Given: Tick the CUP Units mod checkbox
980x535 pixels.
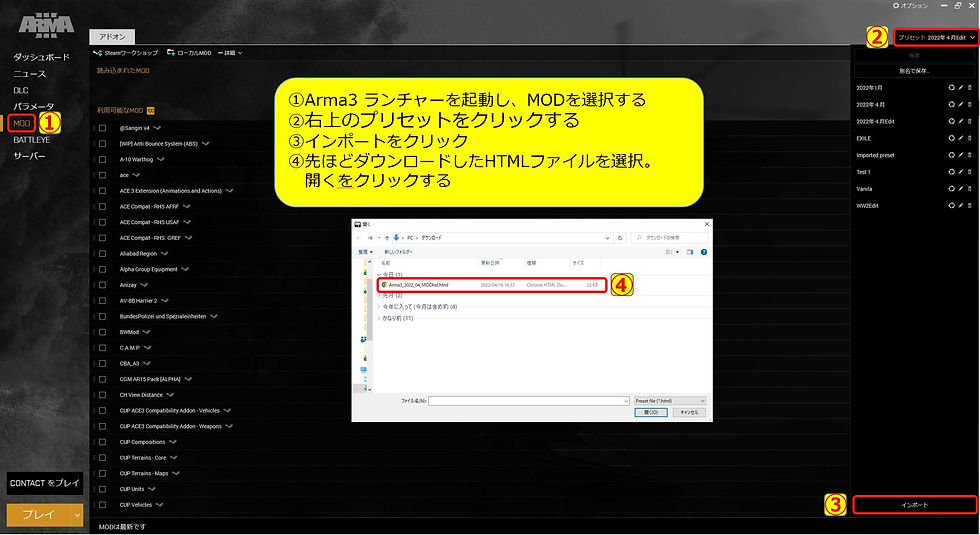Looking at the screenshot, I should click(102, 489).
